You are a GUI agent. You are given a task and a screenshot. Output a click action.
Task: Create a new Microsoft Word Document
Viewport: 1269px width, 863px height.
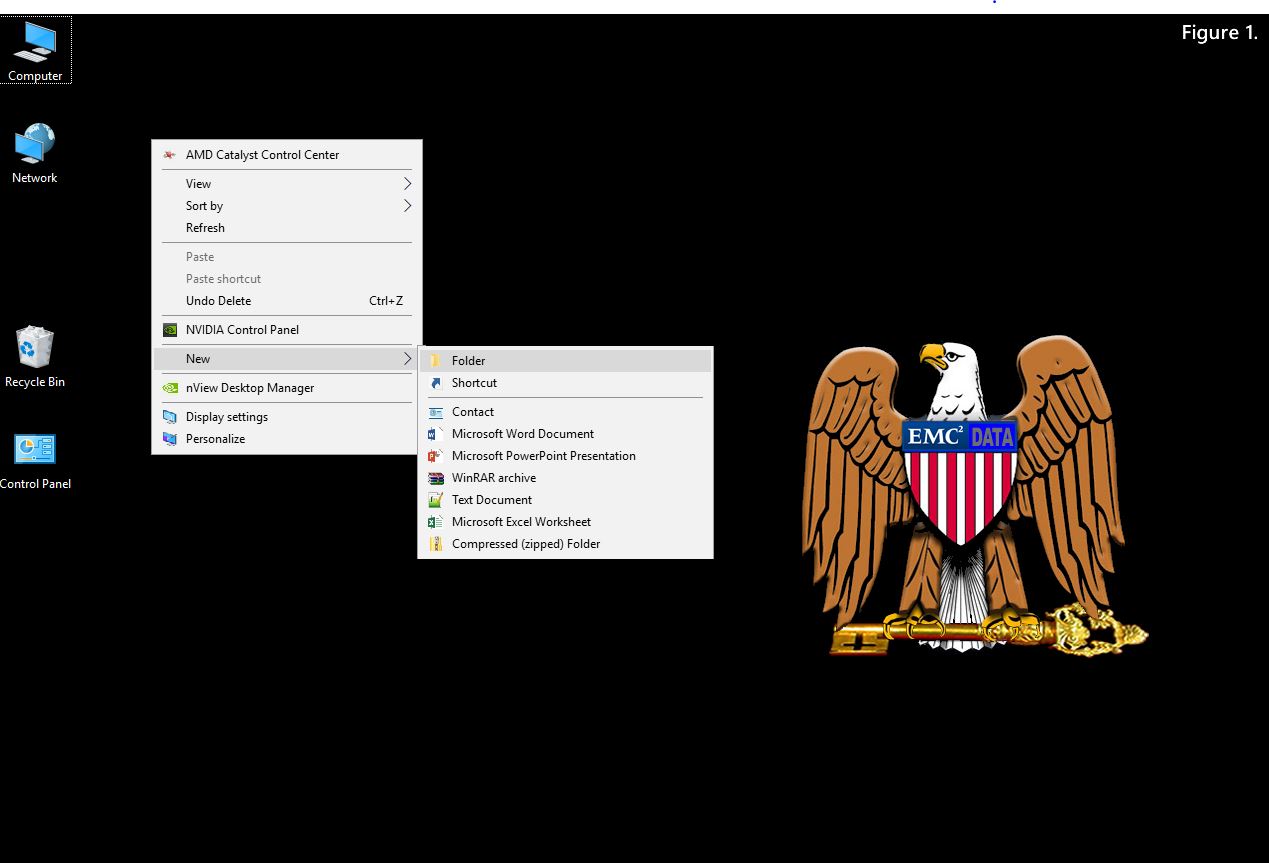(x=565, y=434)
